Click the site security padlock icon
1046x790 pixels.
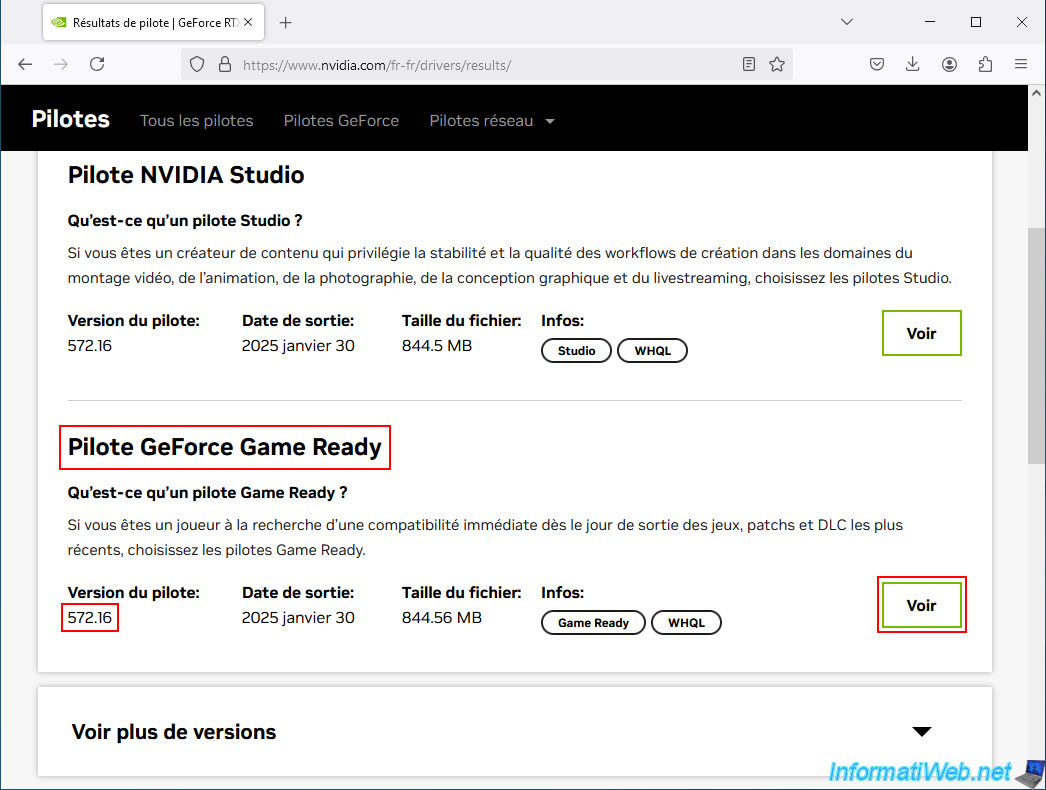[x=225, y=65]
